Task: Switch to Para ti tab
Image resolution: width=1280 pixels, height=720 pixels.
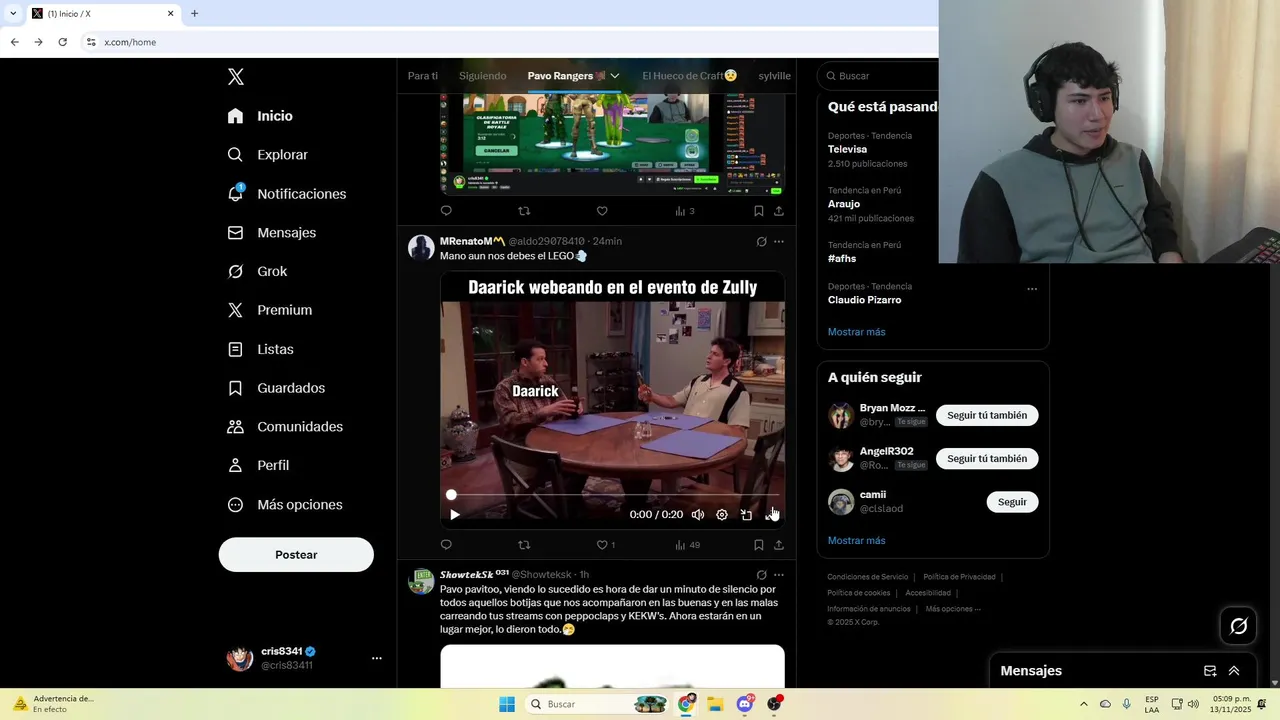Action: [422, 76]
